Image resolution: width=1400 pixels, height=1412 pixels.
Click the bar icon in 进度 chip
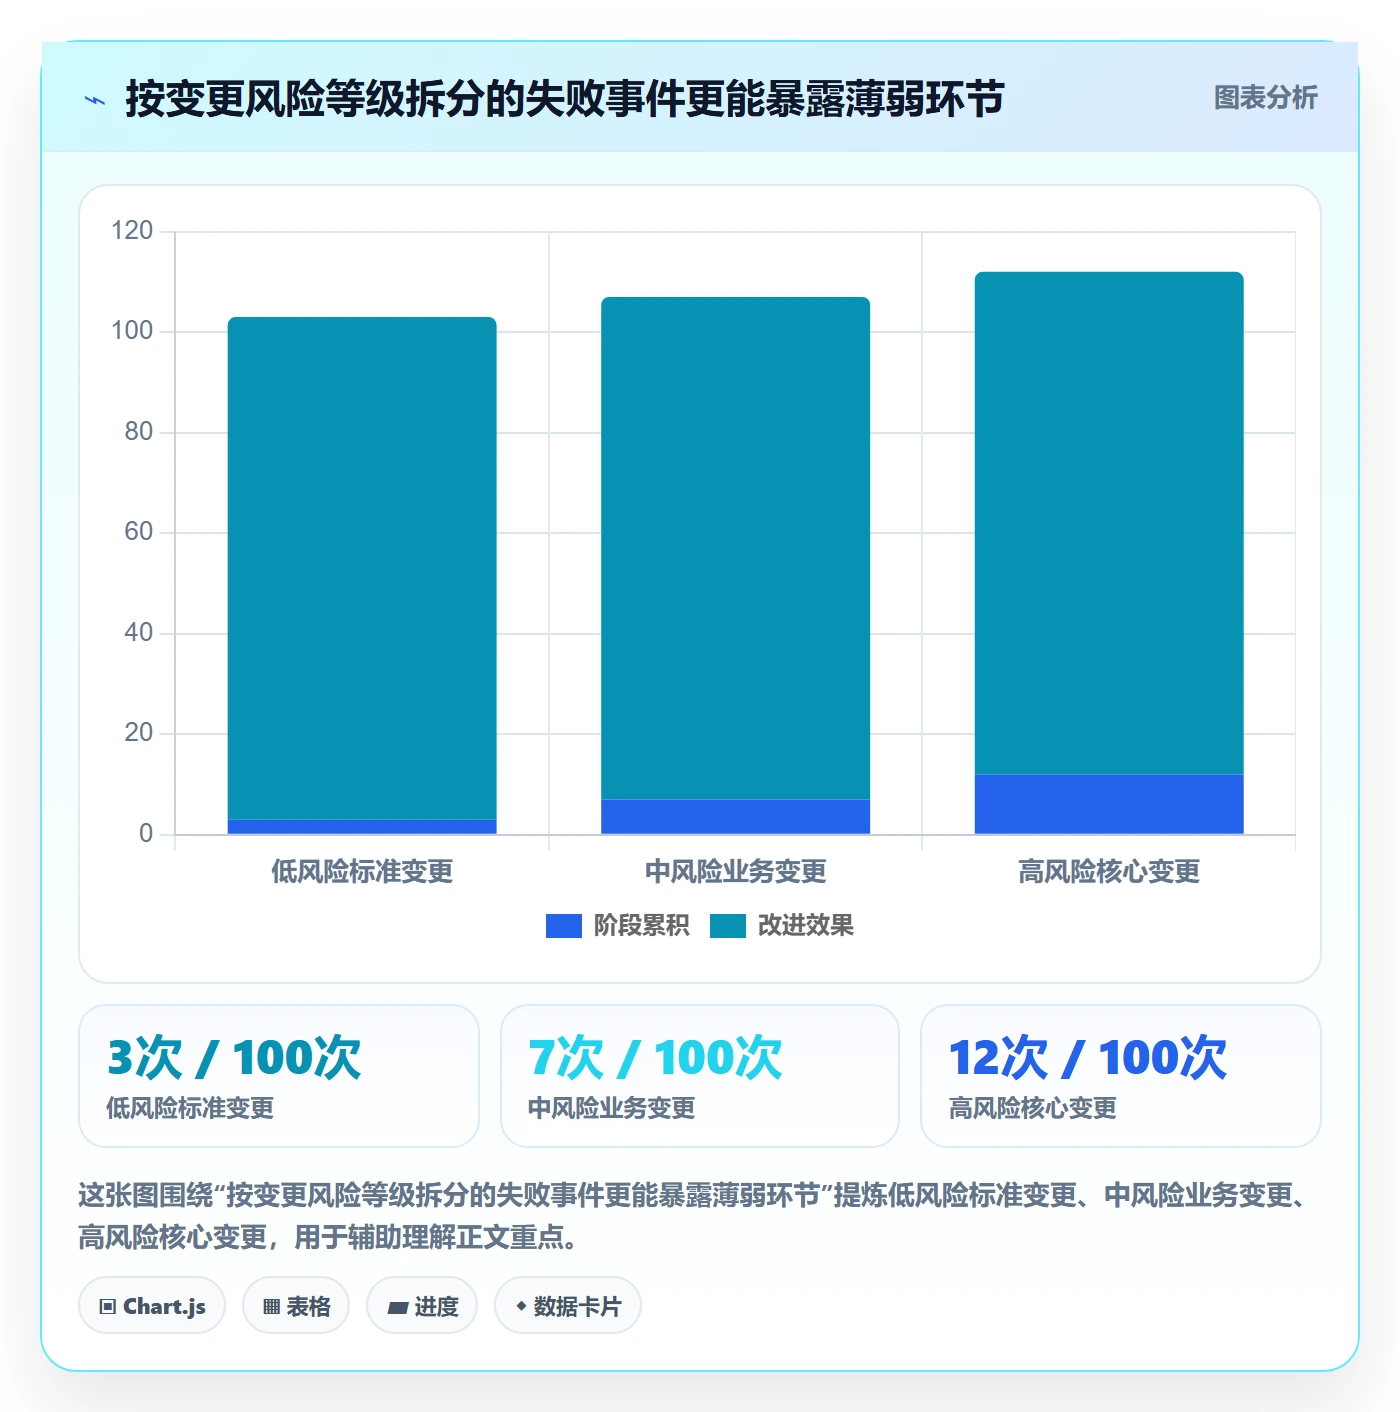[x=397, y=1307]
